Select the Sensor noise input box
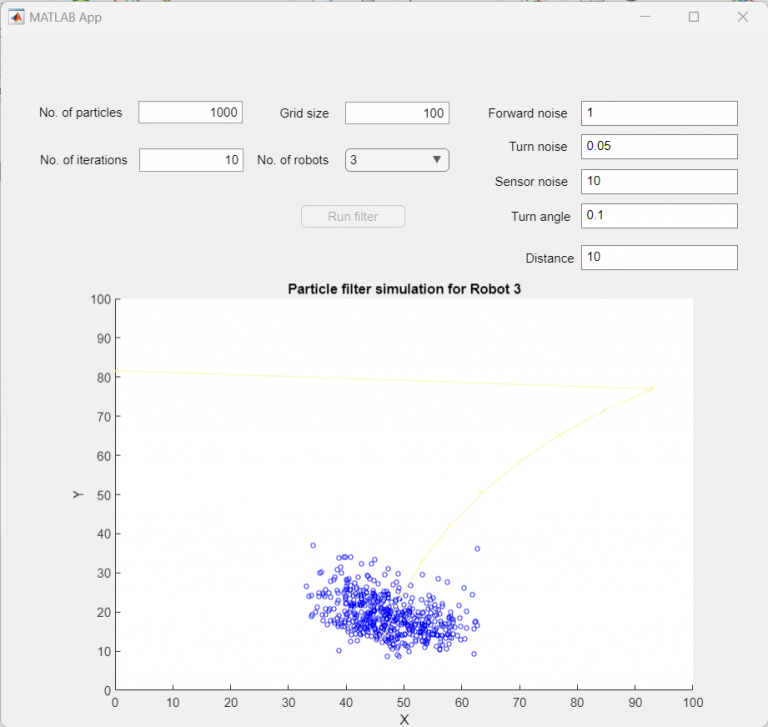 pyautogui.click(x=659, y=182)
